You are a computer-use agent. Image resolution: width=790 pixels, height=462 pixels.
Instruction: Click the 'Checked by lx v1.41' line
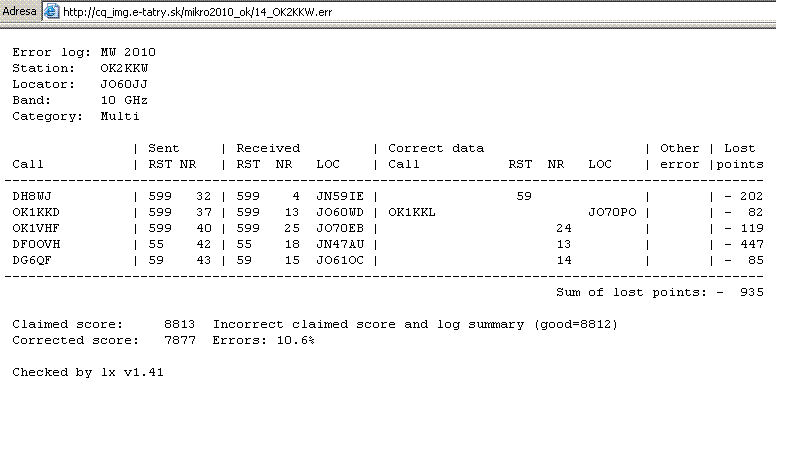(x=88, y=372)
